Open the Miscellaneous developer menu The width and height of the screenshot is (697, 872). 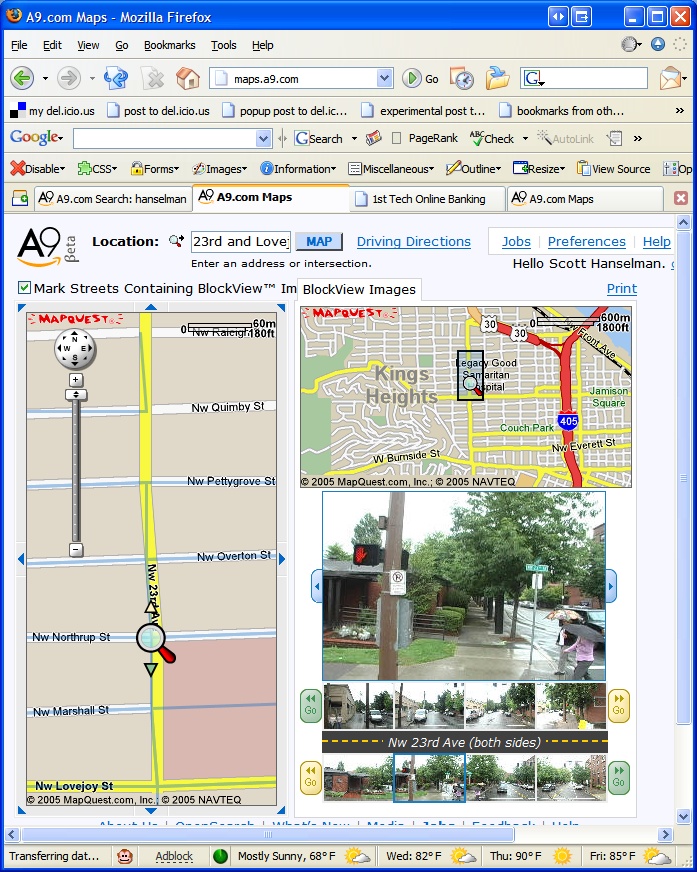[391, 169]
